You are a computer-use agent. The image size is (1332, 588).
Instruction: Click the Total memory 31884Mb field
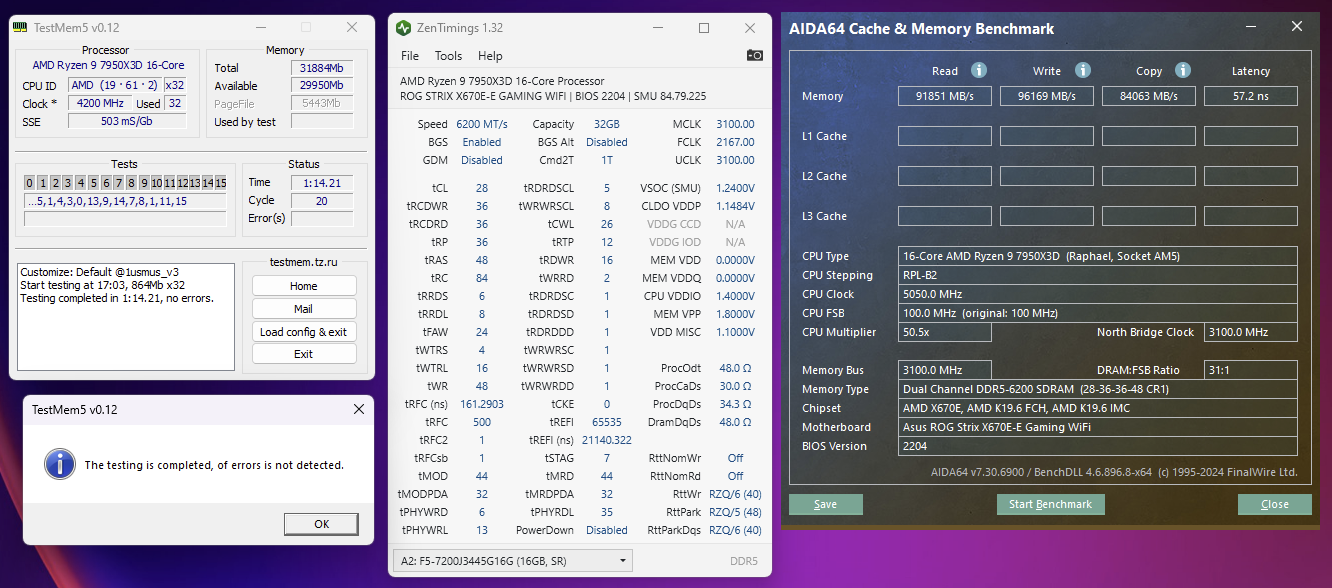(322, 68)
